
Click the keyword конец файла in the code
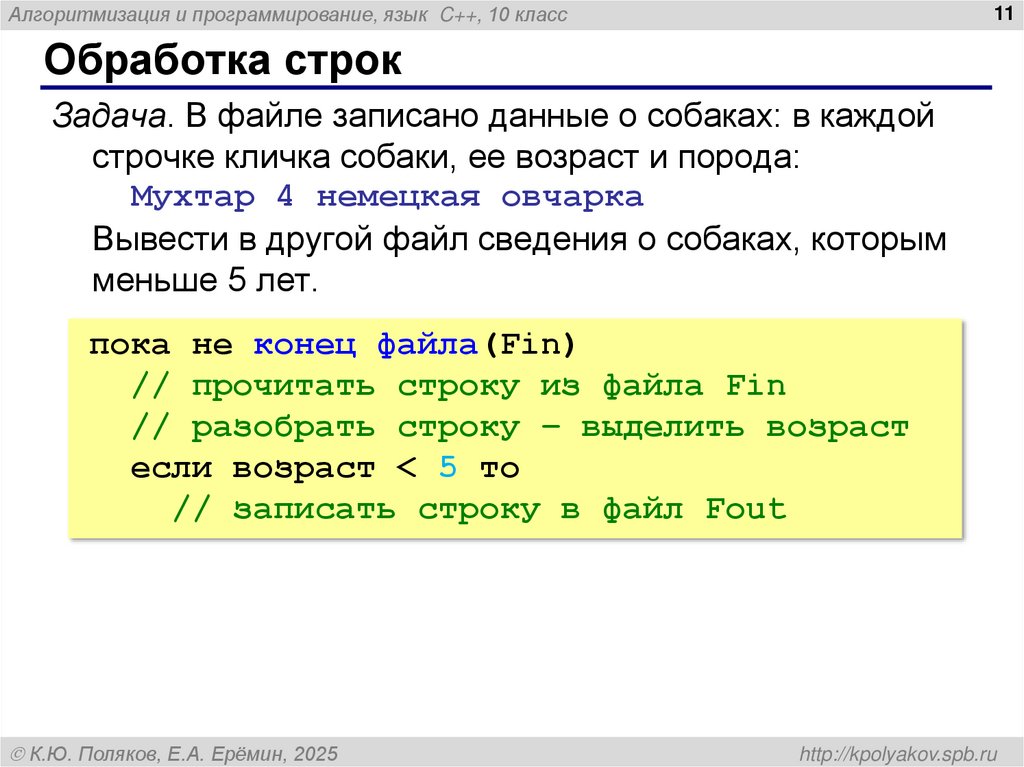tap(368, 343)
